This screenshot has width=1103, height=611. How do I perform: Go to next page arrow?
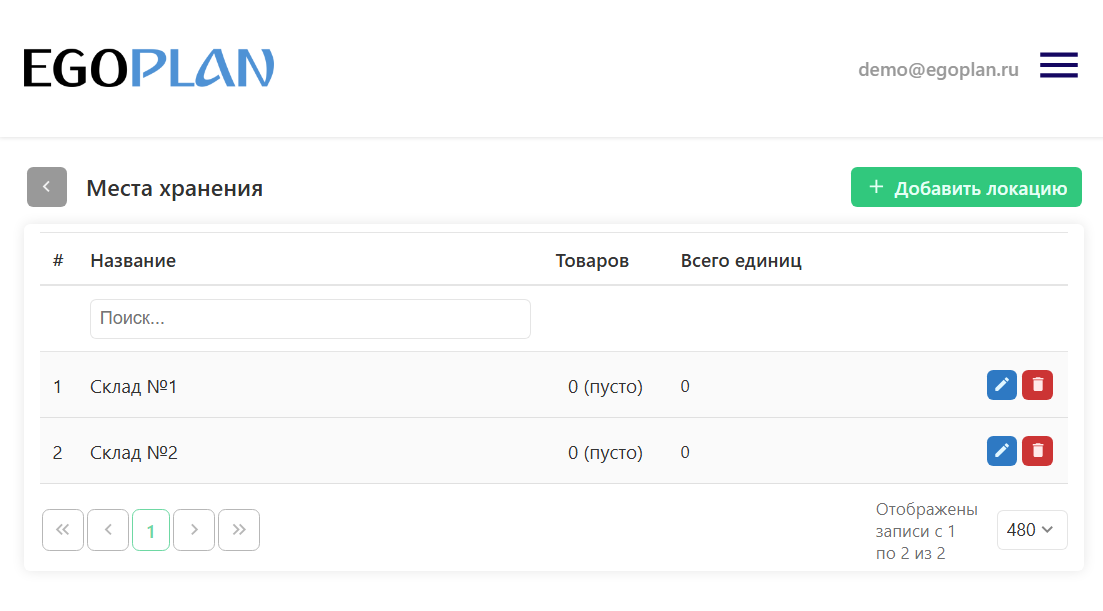[194, 529]
